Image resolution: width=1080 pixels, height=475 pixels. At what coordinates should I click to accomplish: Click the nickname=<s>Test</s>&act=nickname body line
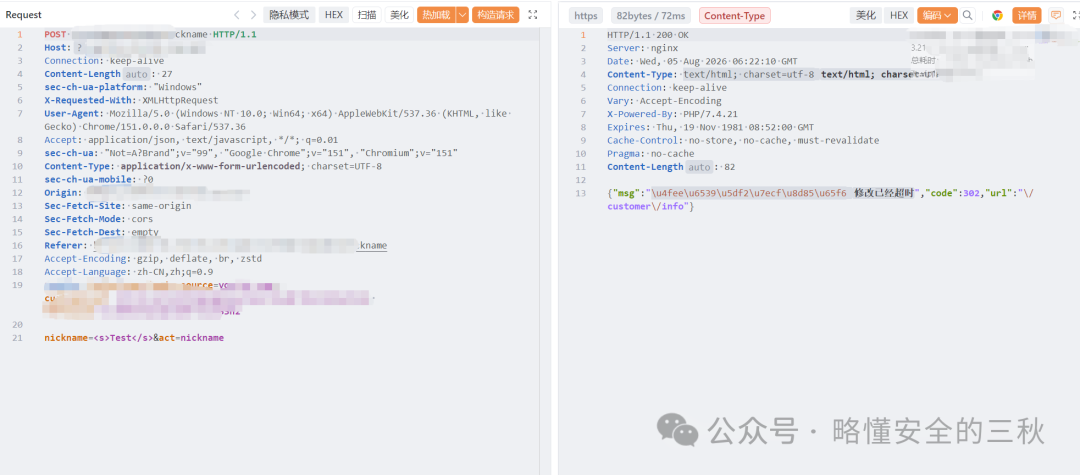pos(134,338)
